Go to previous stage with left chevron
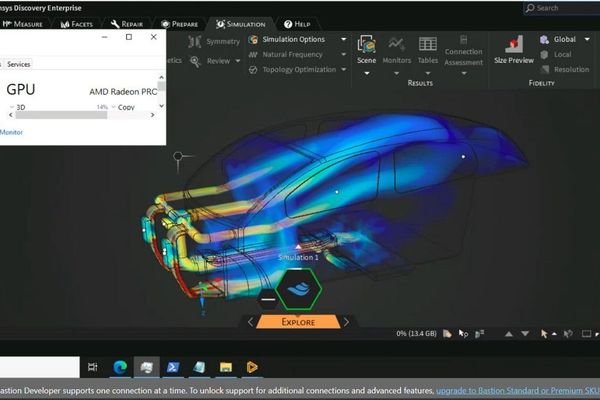This screenshot has height=400, width=600. click(250, 322)
